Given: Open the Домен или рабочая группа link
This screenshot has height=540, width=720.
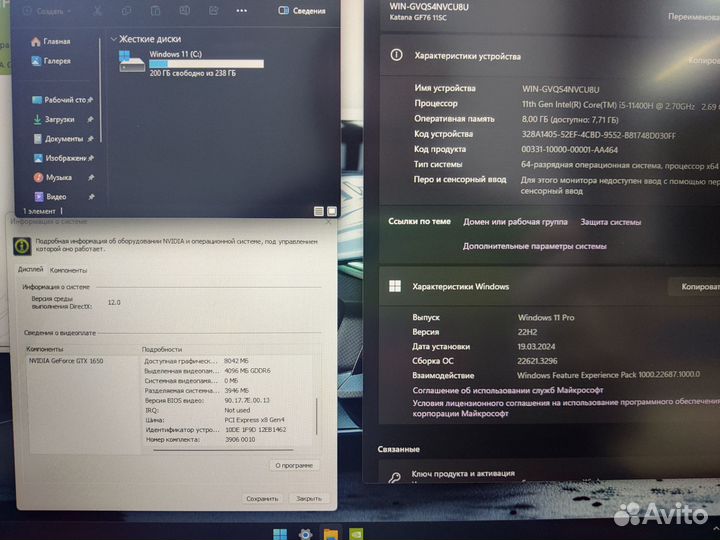Looking at the screenshot, I should click(x=515, y=222).
